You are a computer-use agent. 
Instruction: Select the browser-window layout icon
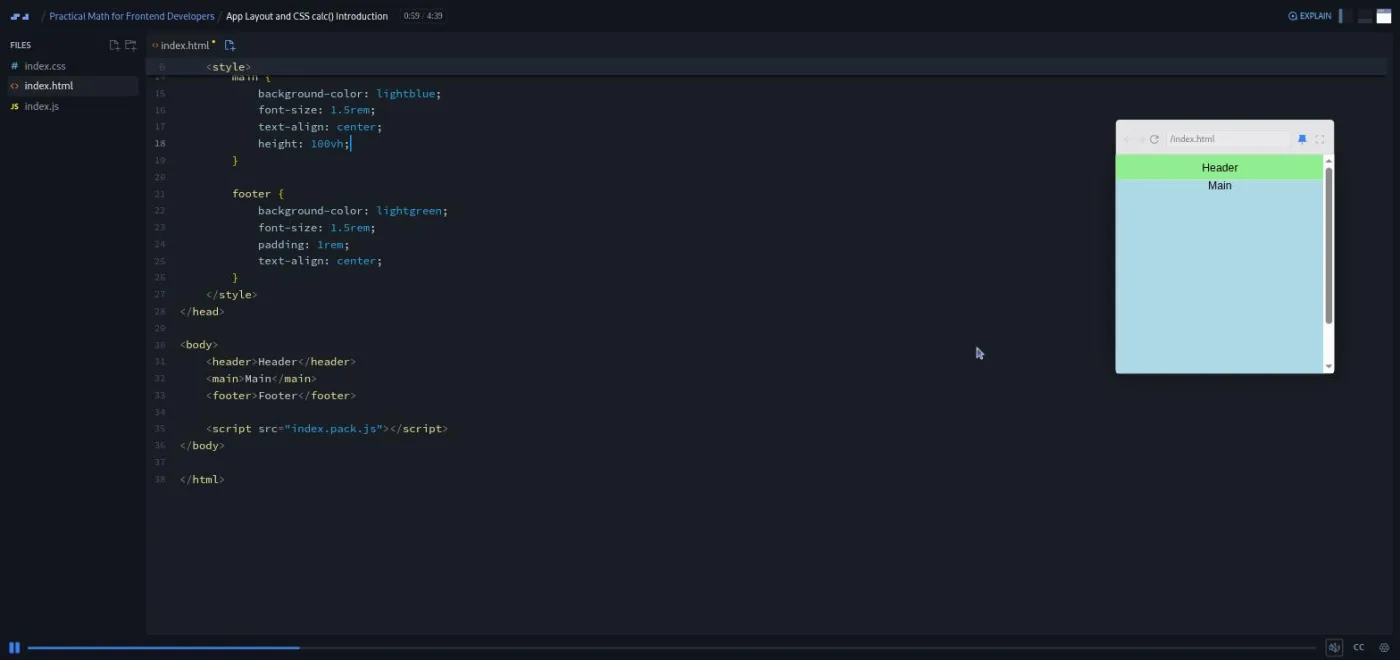pos(1384,16)
